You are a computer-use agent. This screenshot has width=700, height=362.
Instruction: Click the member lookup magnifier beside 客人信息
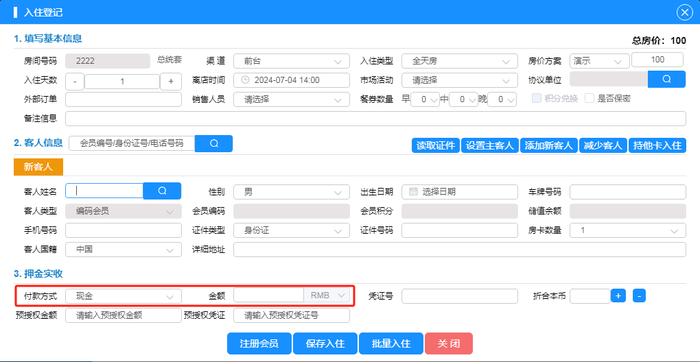click(x=214, y=143)
